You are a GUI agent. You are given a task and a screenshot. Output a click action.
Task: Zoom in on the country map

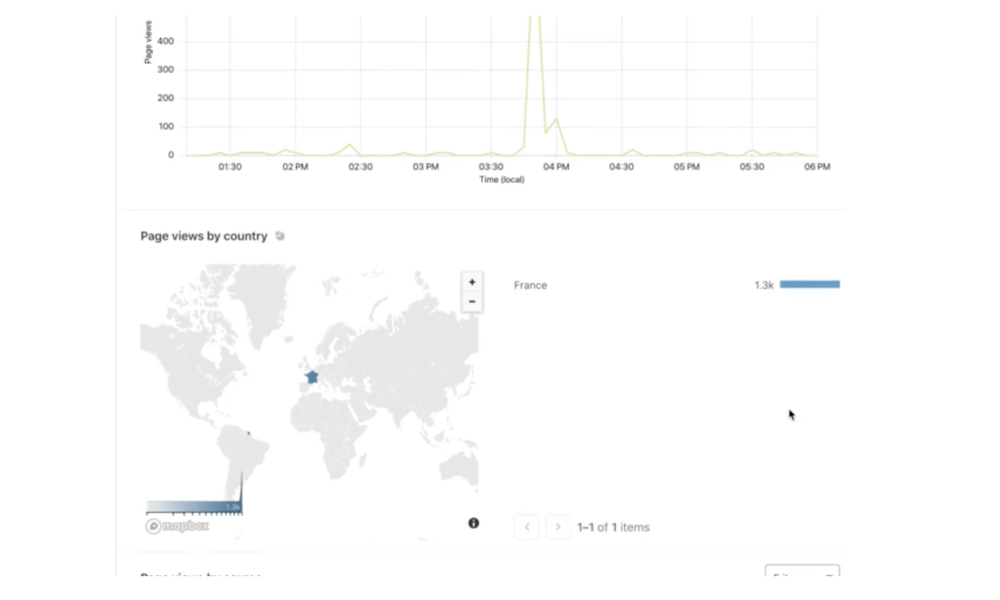point(471,283)
